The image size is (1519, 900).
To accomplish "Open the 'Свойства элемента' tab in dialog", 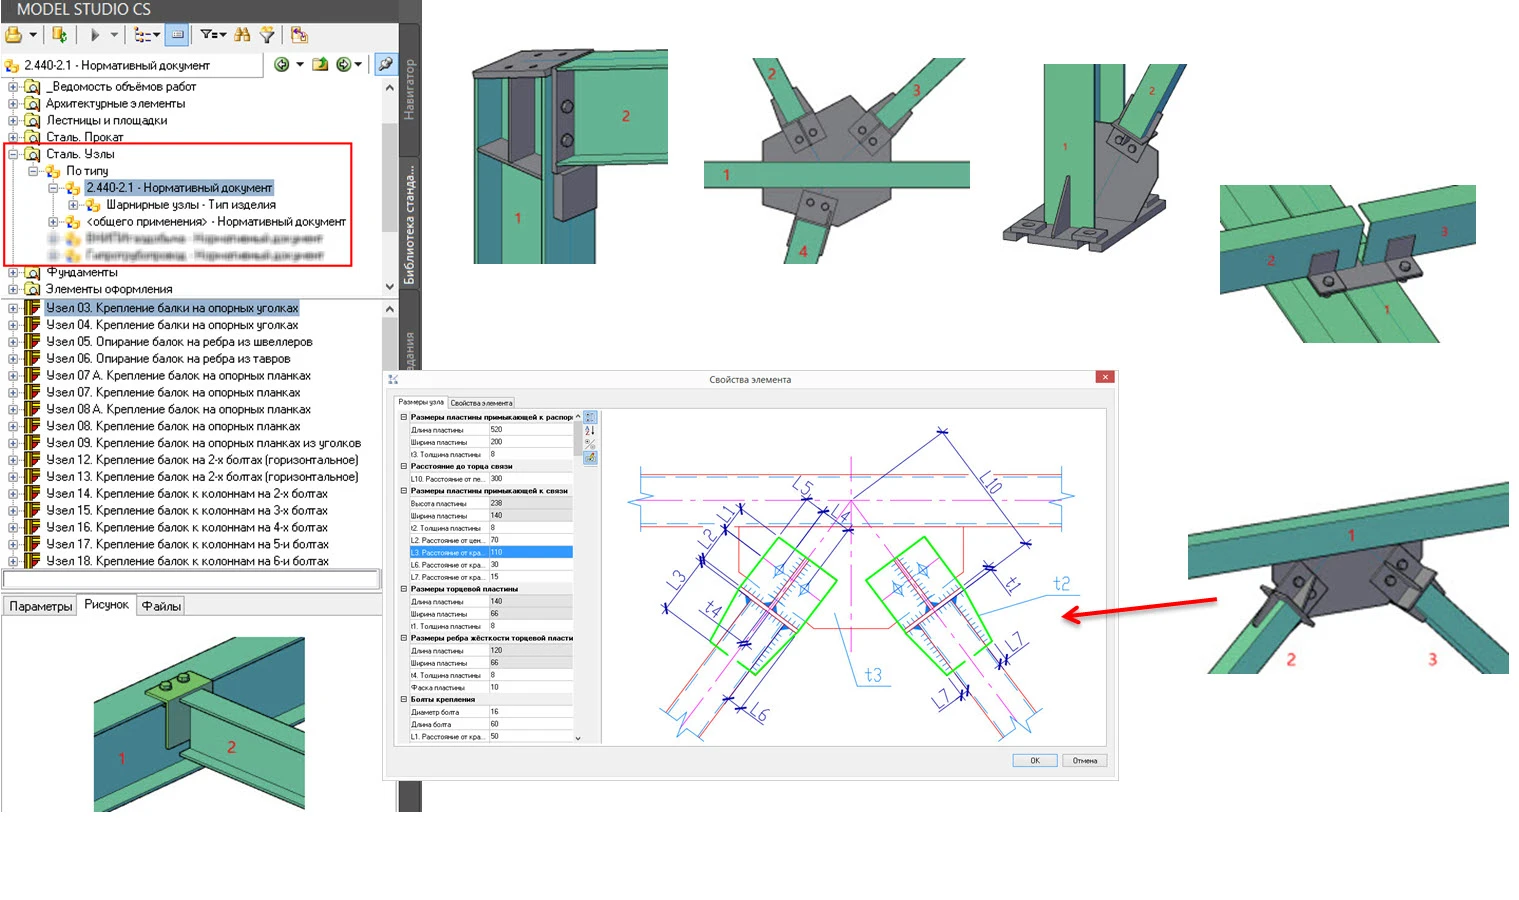I will (x=481, y=403).
